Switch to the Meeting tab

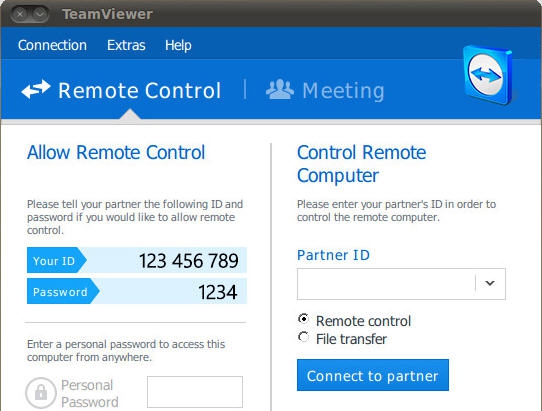coord(325,90)
